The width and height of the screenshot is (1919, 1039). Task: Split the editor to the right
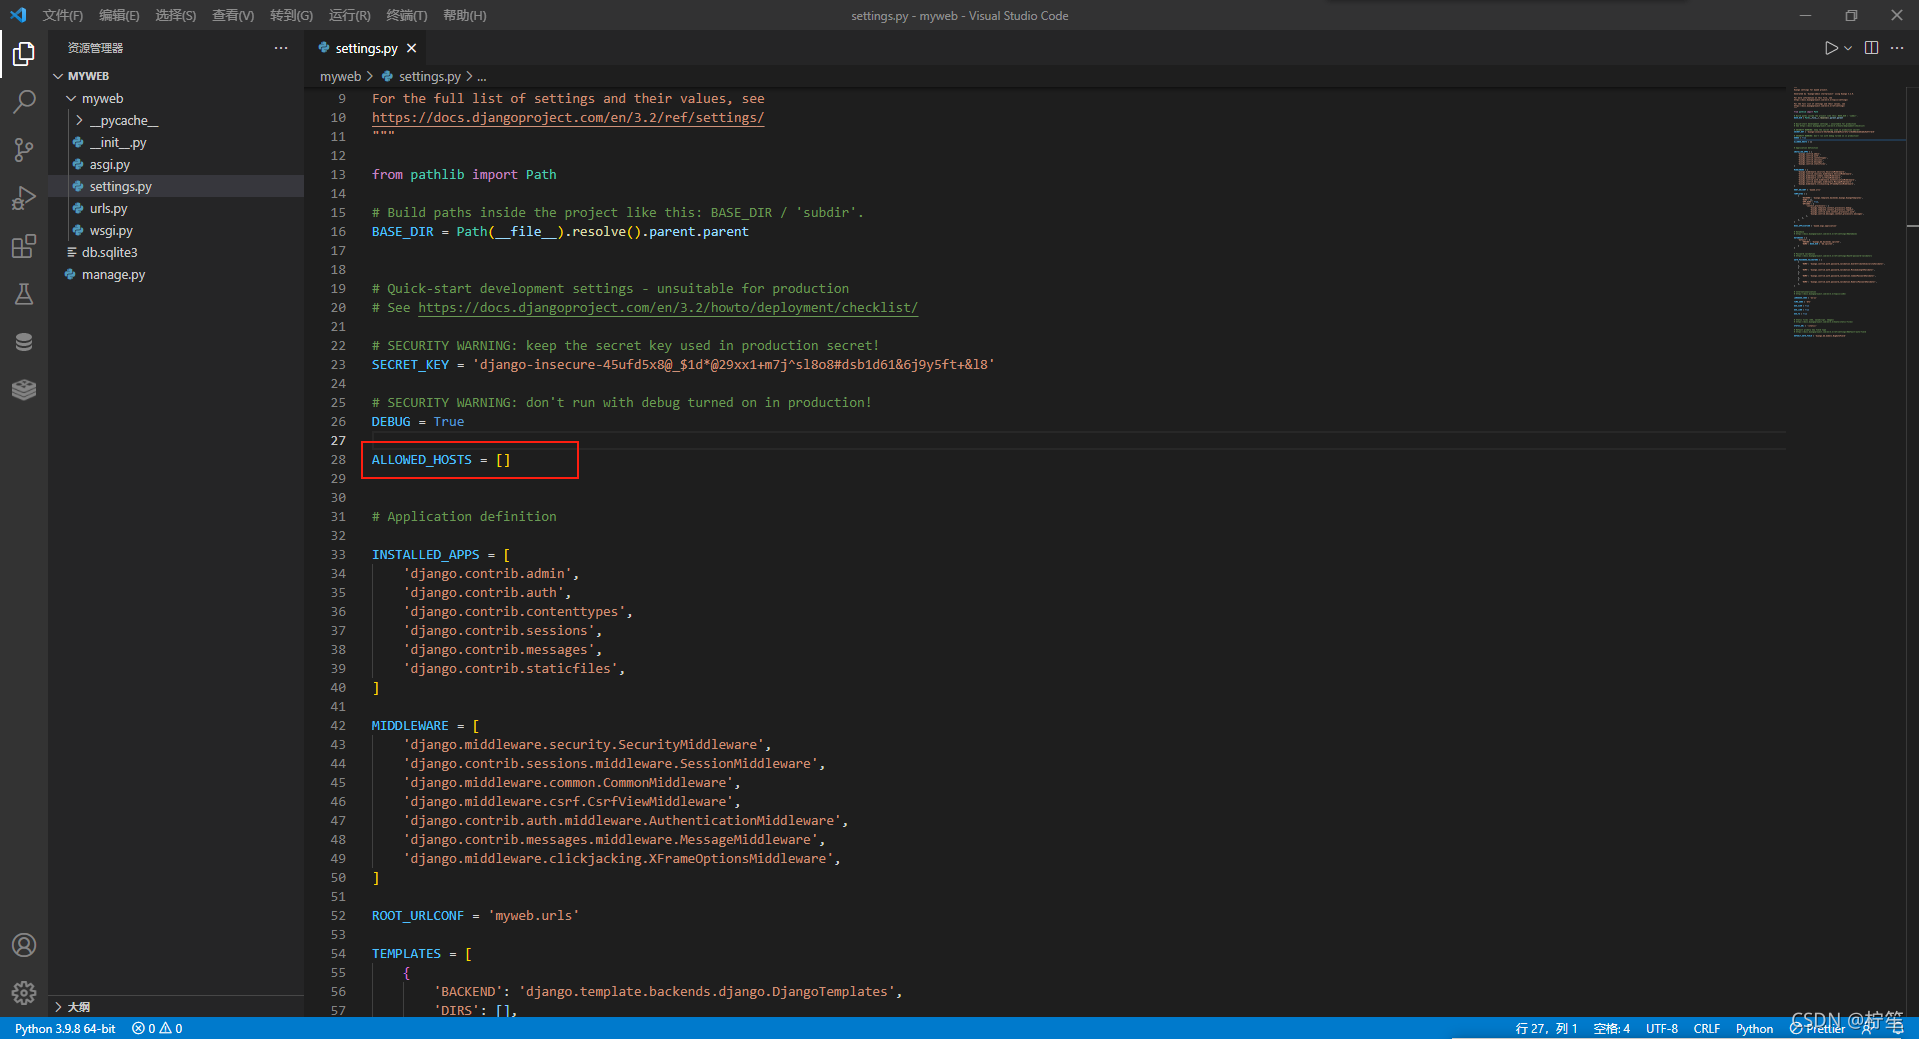(x=1871, y=48)
